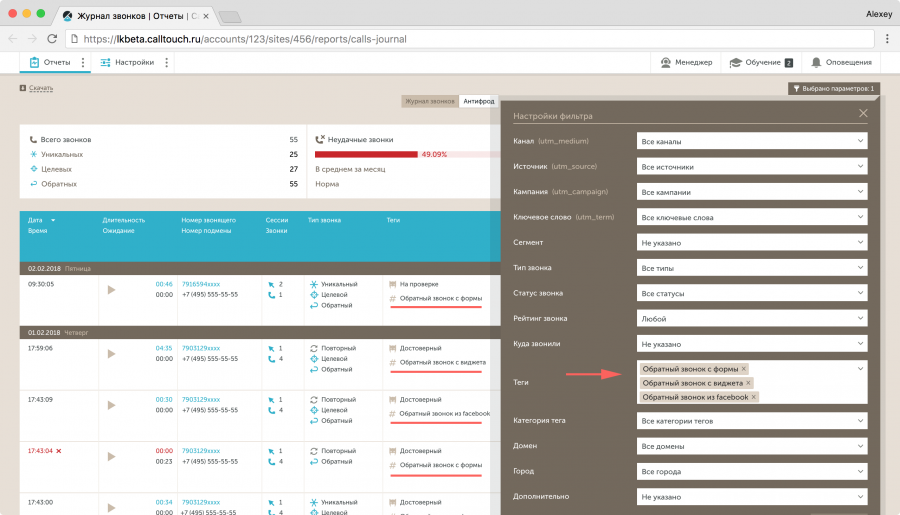Open the kebab menu next to Отчеты
This screenshot has height=515, width=900.
(x=83, y=62)
